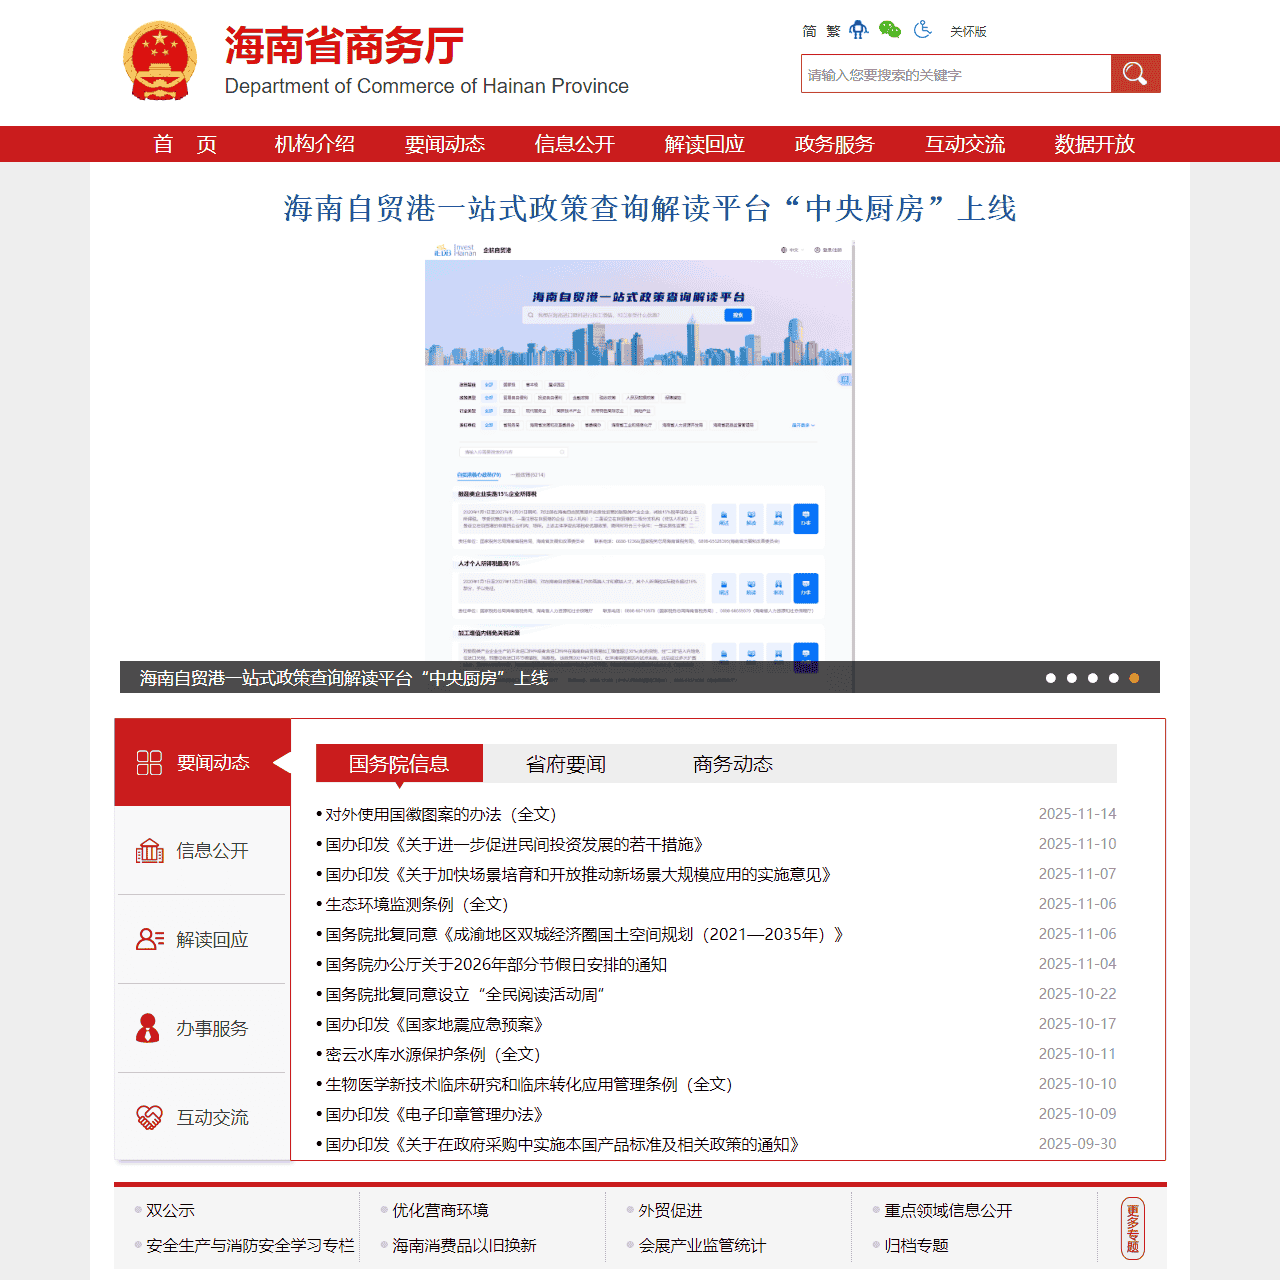Click the 双公示 footer link

[x=170, y=1210]
